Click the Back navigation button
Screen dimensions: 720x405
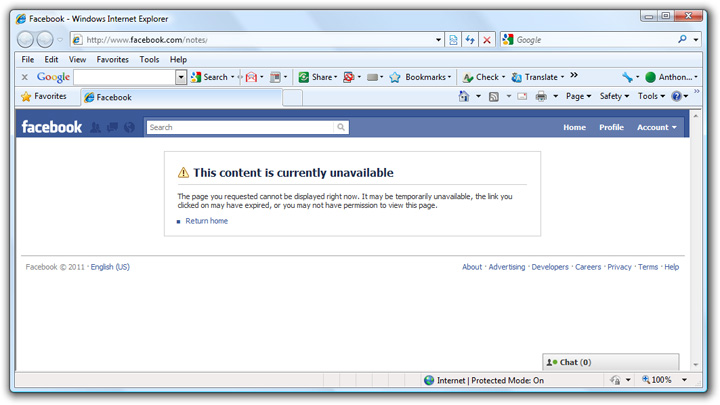click(25, 40)
